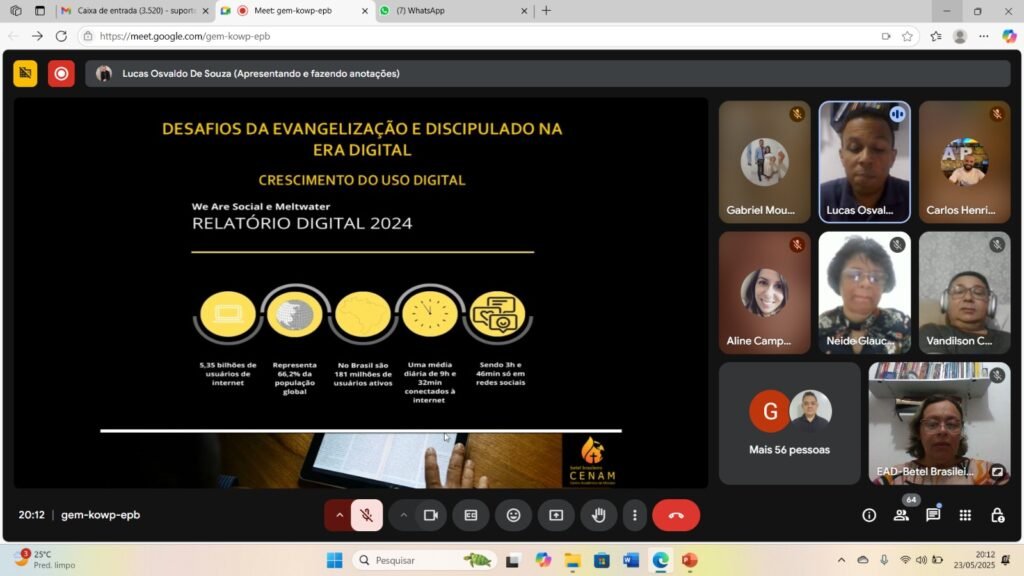Image resolution: width=1024 pixels, height=576 pixels.
Task: Leave the call with the red hang-up button
Action: tap(676, 515)
